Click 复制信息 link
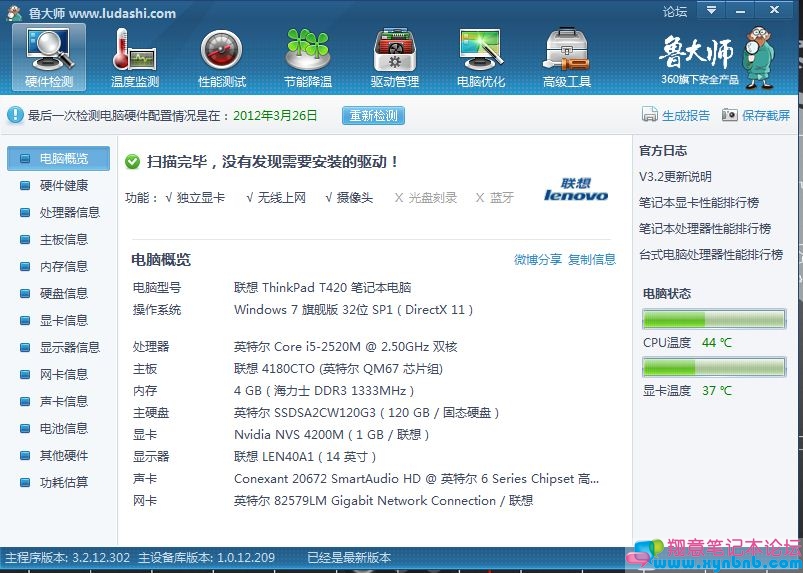The height and width of the screenshot is (573, 803). (x=592, y=260)
